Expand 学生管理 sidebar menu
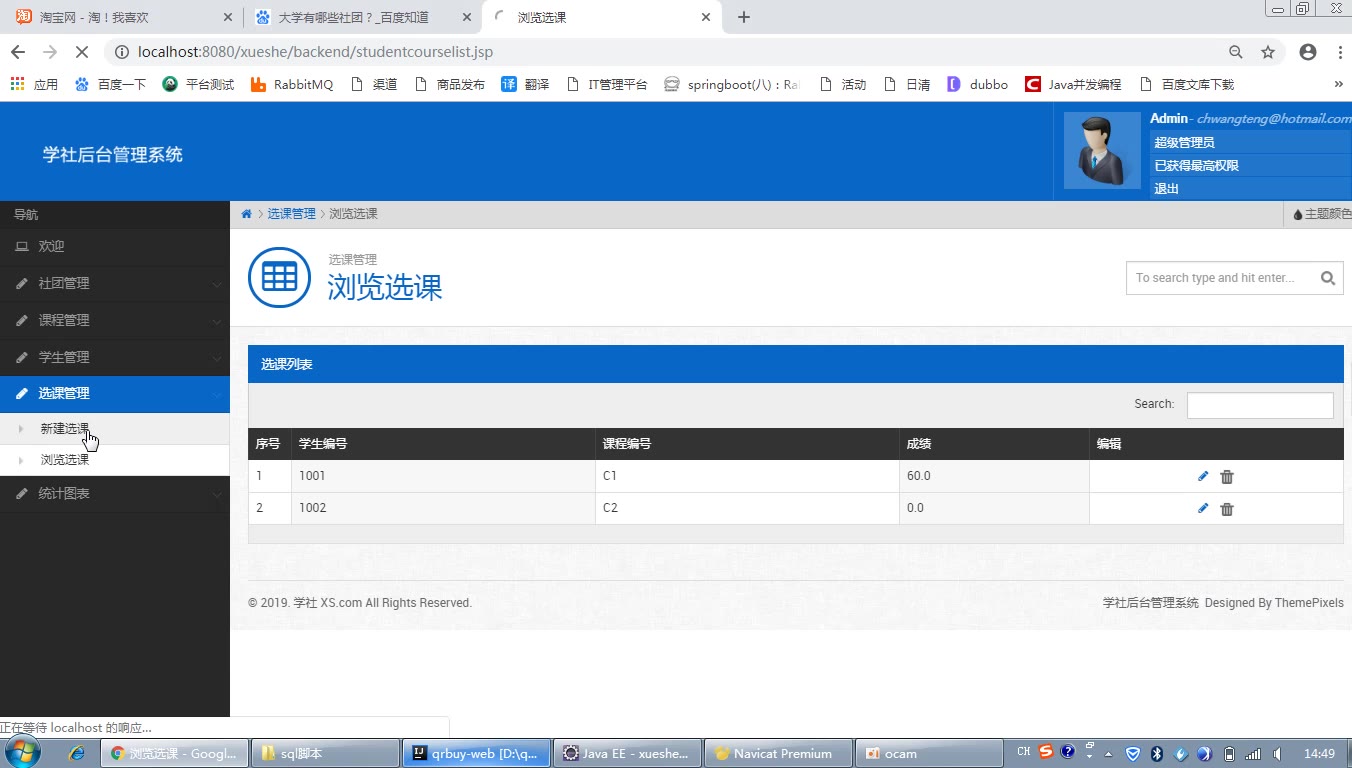 [x=115, y=357]
